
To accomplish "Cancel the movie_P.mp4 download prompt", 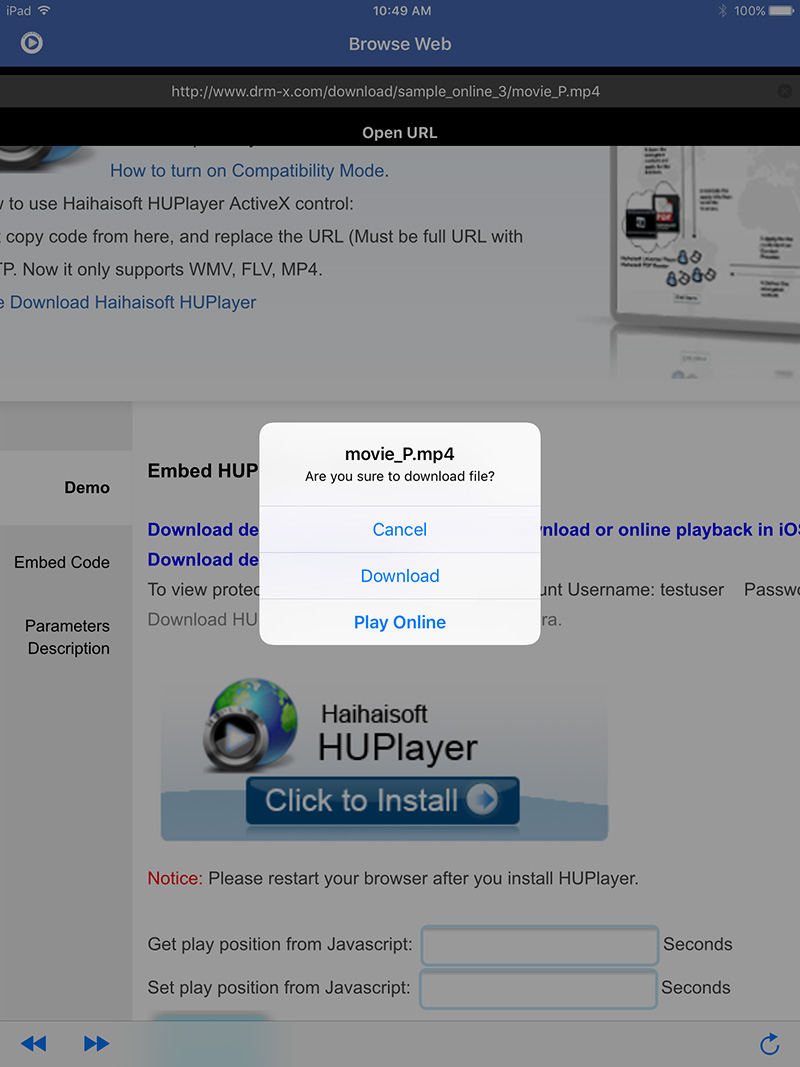I will (400, 529).
